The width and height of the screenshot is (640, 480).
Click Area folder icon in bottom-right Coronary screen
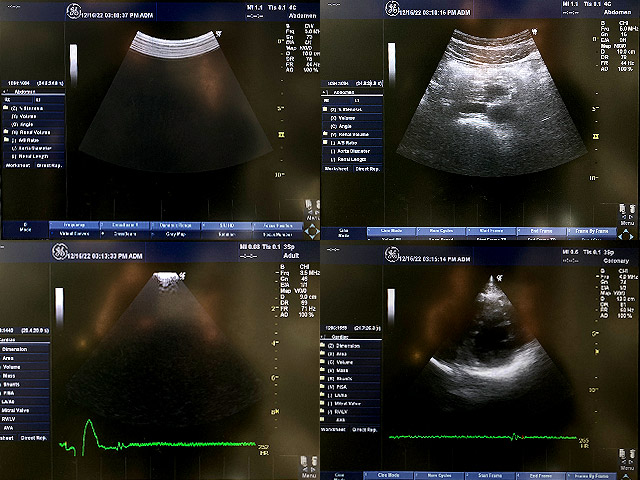323,353
